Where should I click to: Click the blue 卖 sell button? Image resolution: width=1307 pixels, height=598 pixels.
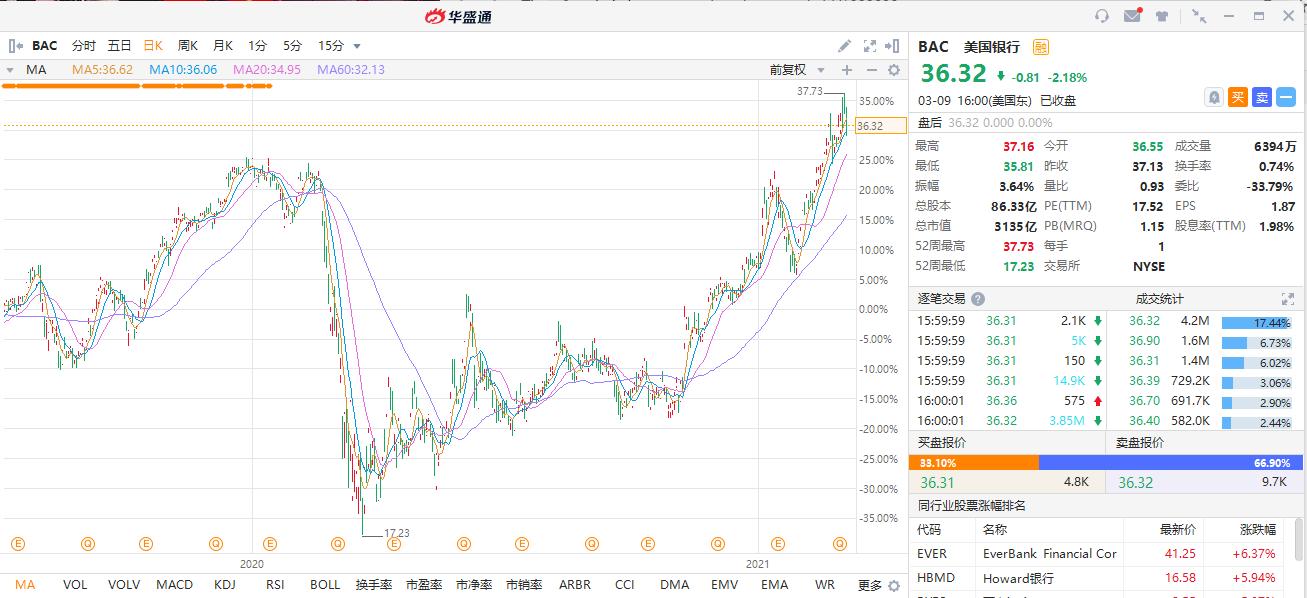[x=1262, y=97]
